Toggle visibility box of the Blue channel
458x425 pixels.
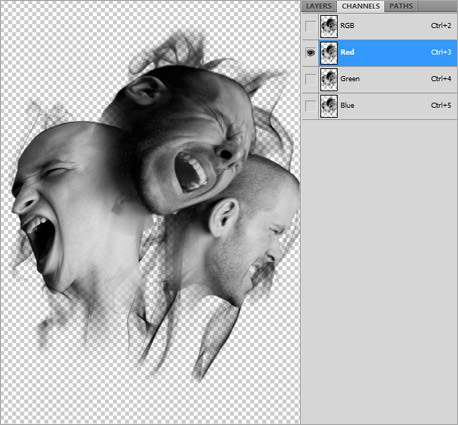point(310,106)
